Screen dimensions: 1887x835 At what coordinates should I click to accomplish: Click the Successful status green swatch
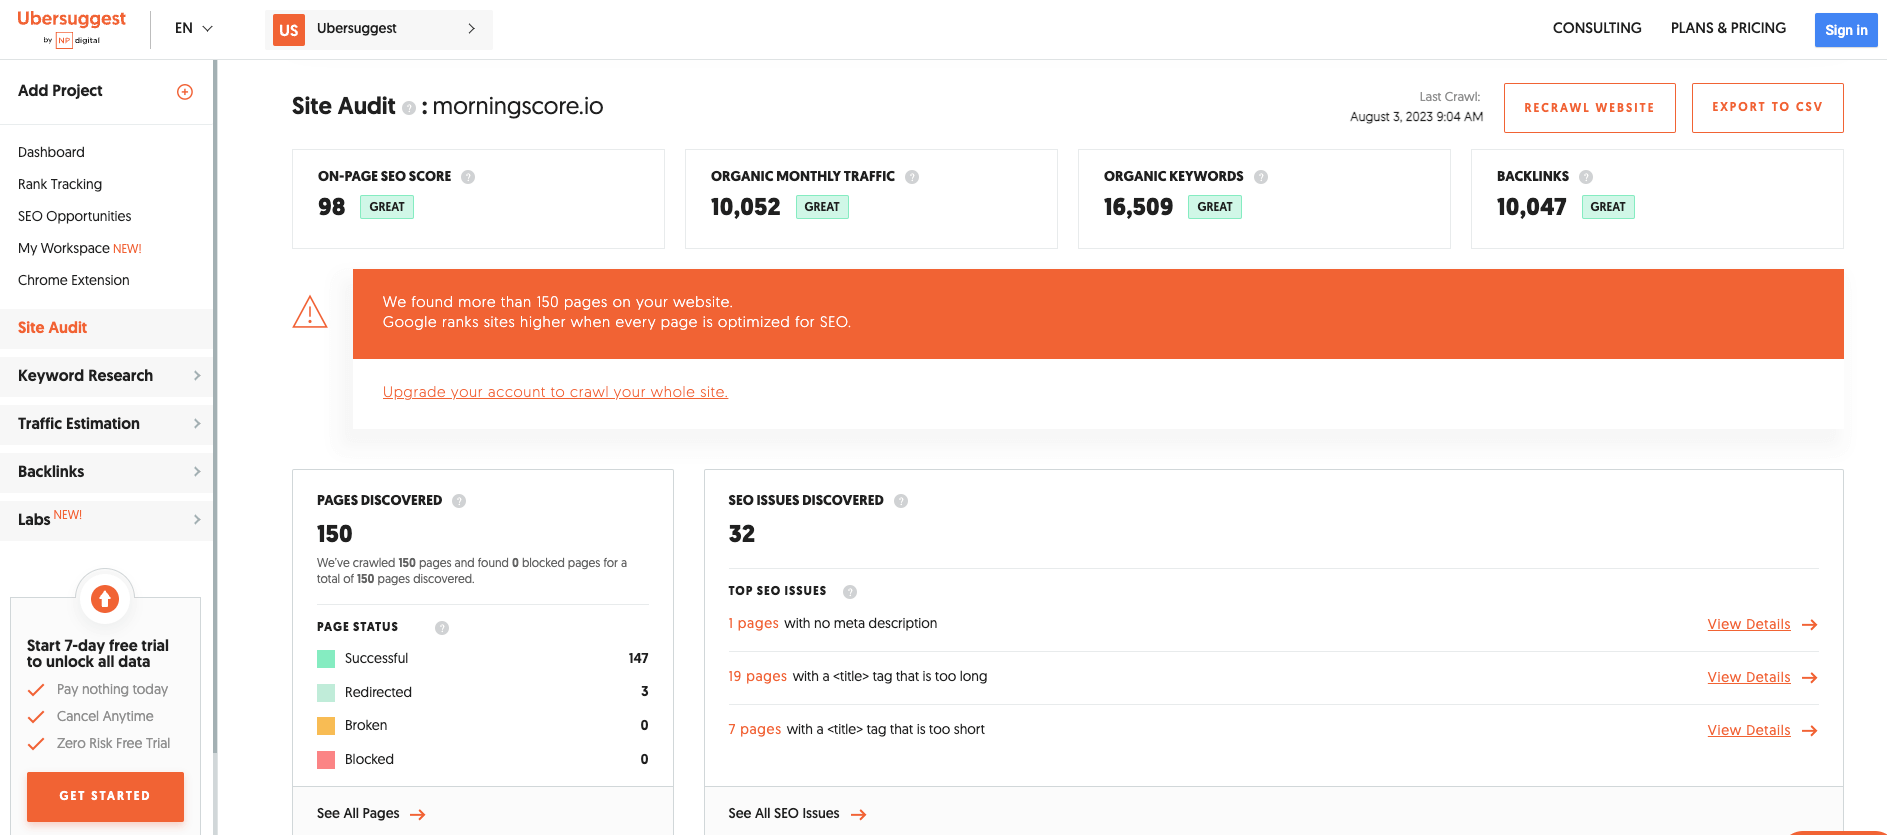click(326, 659)
